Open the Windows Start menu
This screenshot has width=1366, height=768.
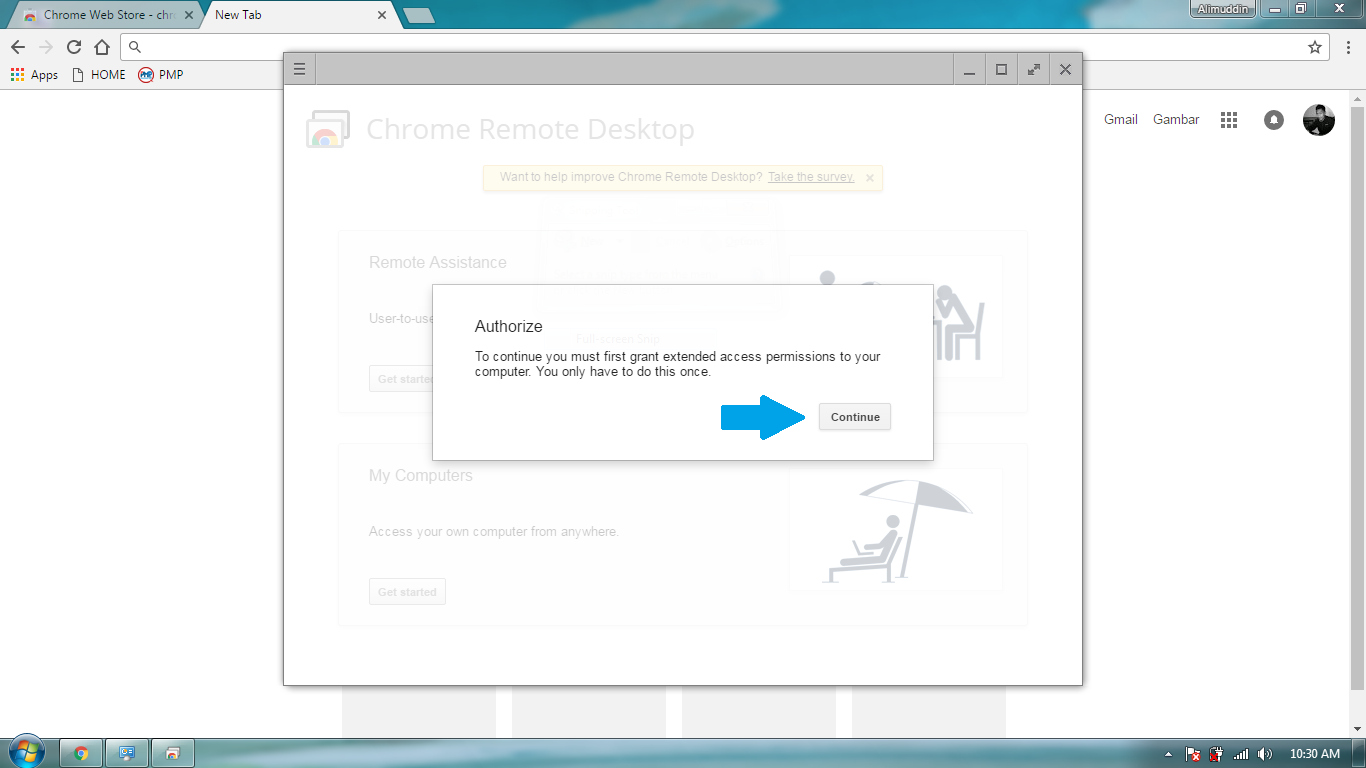(27, 752)
